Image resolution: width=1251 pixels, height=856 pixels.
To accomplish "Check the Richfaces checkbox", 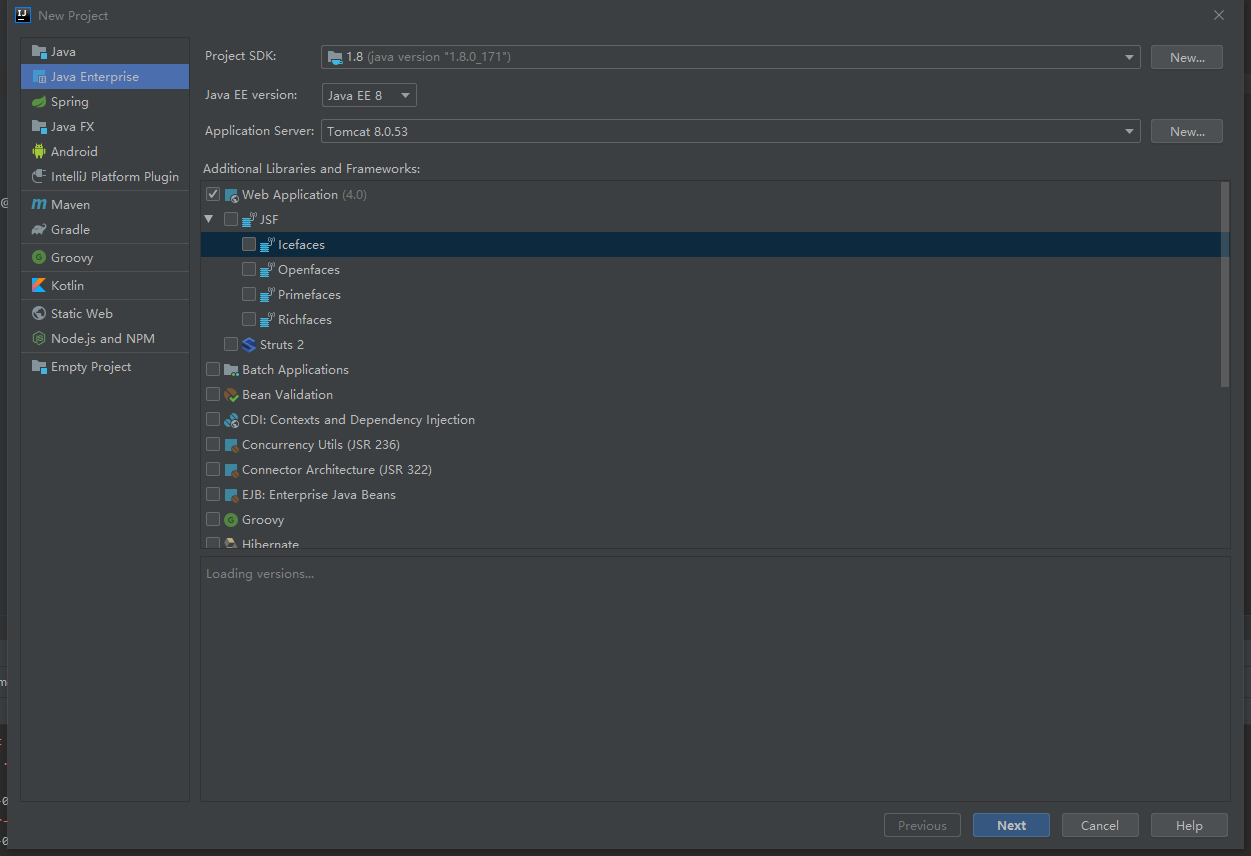I will (249, 320).
